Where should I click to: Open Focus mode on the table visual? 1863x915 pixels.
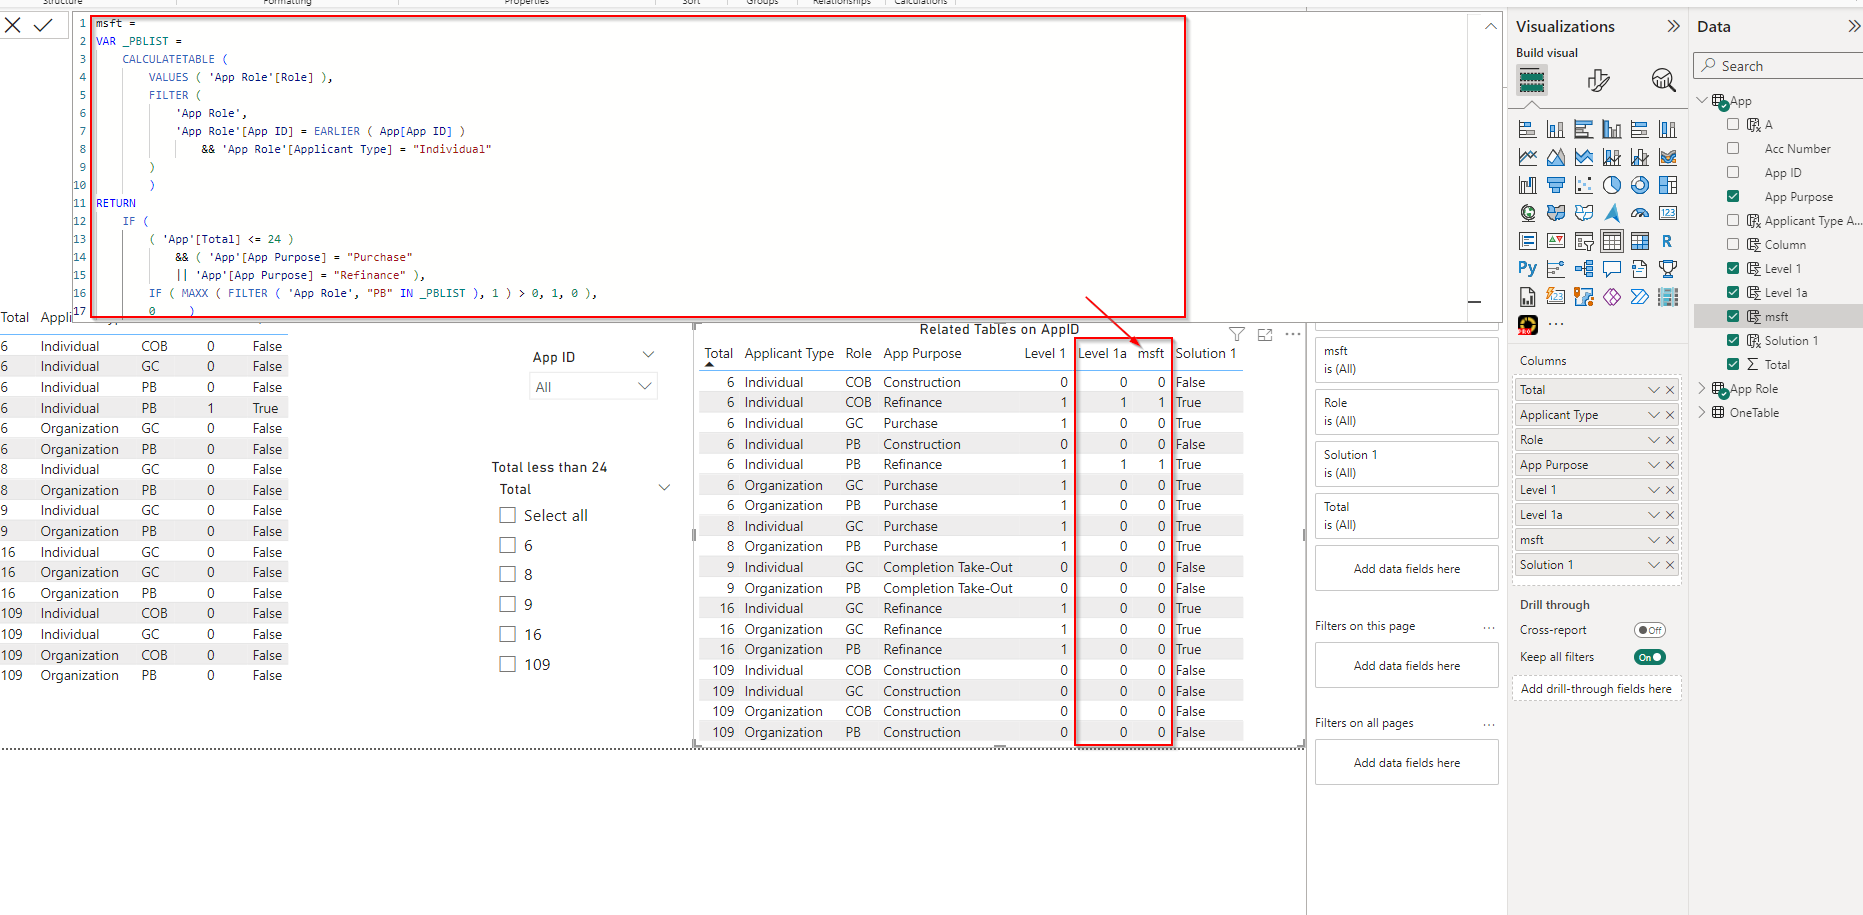pyautogui.click(x=1265, y=335)
